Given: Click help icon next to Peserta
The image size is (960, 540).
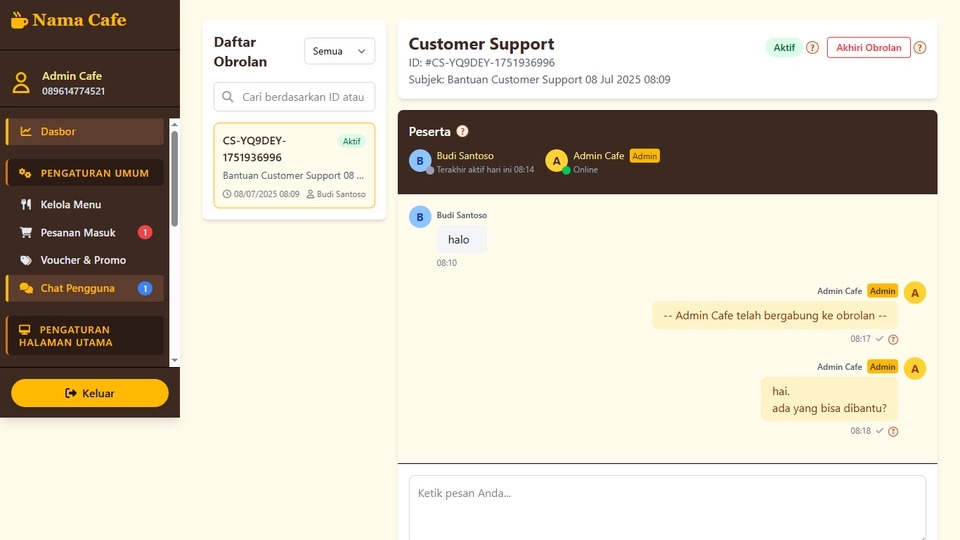Looking at the screenshot, I should pyautogui.click(x=462, y=131).
